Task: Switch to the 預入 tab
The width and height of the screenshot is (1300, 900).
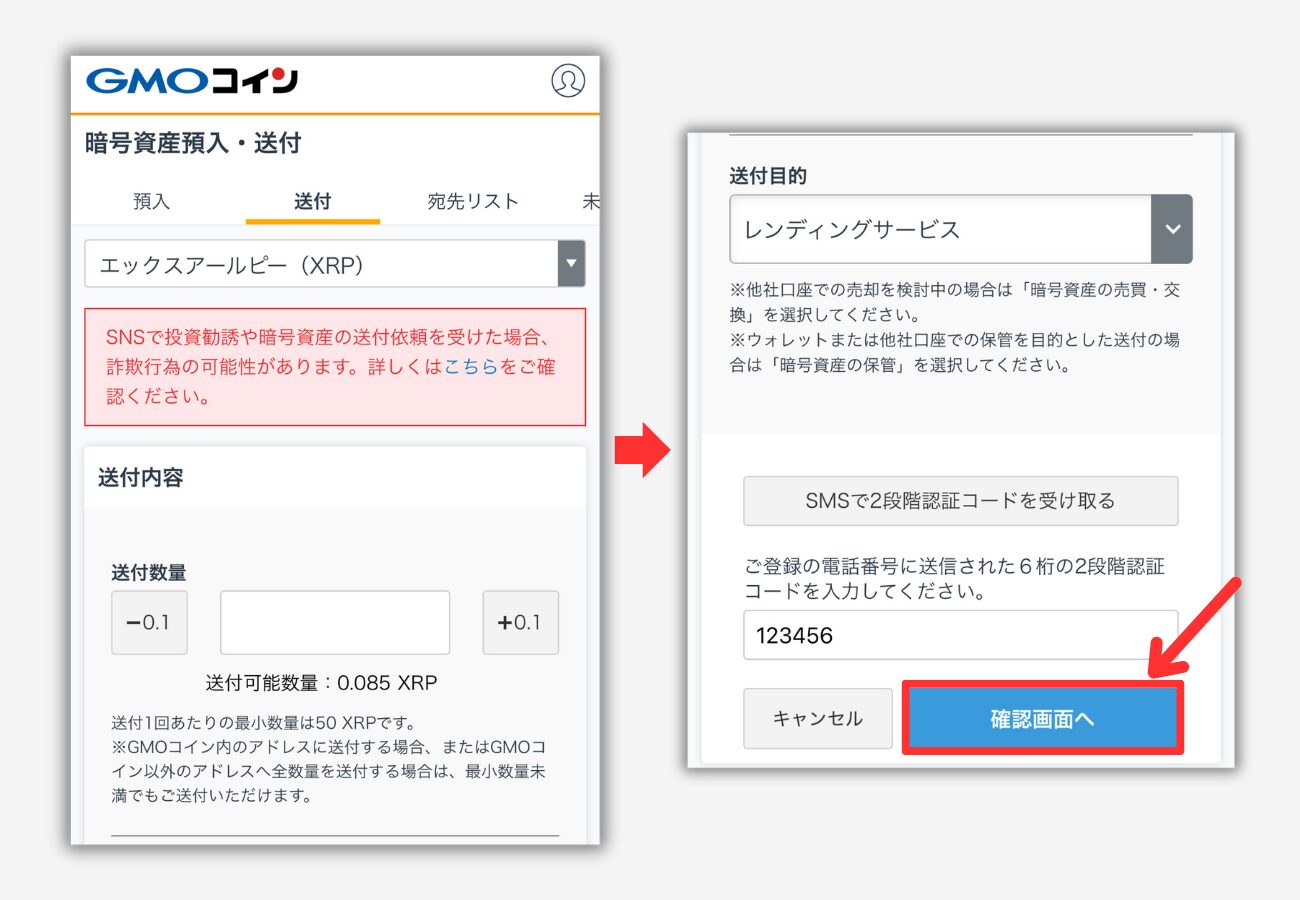Action: point(152,201)
